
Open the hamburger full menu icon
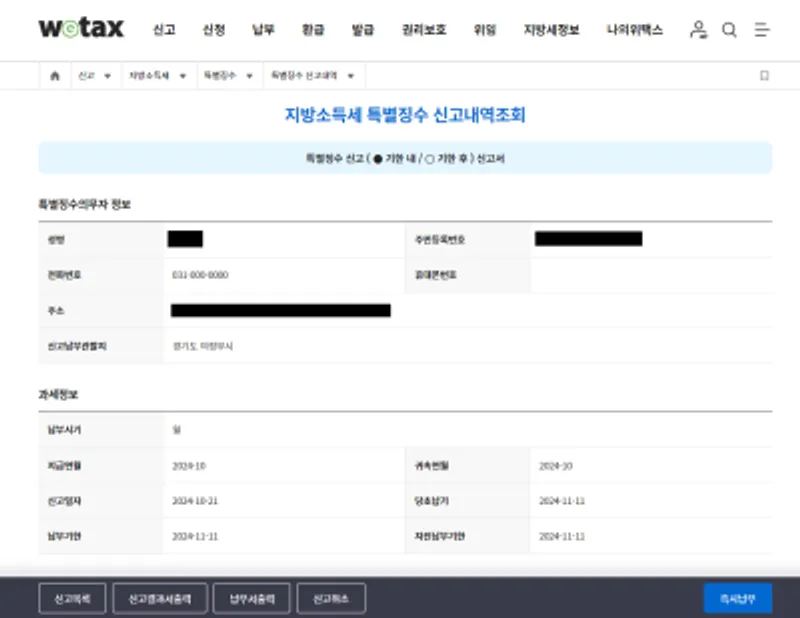(x=762, y=30)
